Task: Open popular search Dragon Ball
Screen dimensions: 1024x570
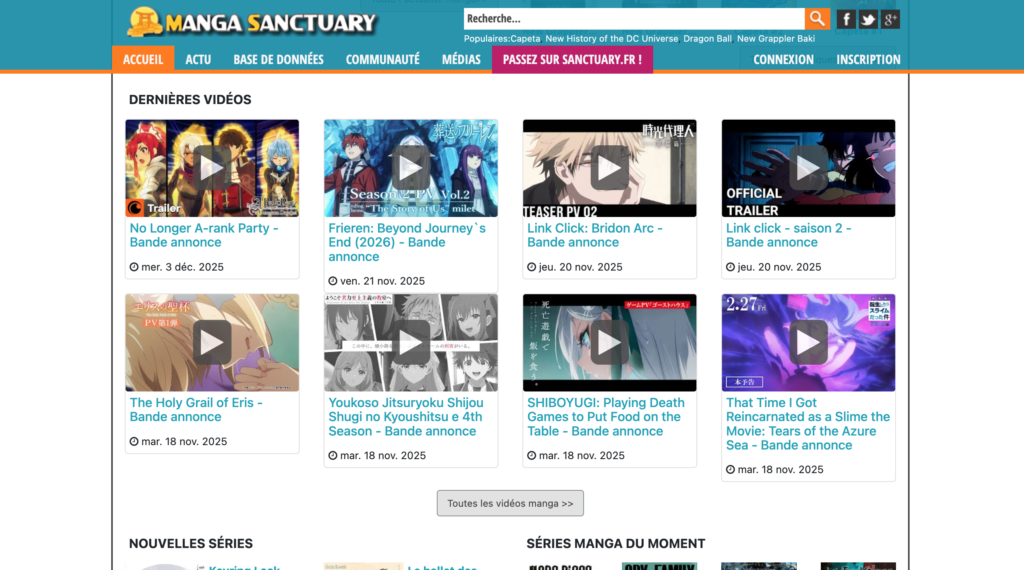Action: [x=707, y=39]
